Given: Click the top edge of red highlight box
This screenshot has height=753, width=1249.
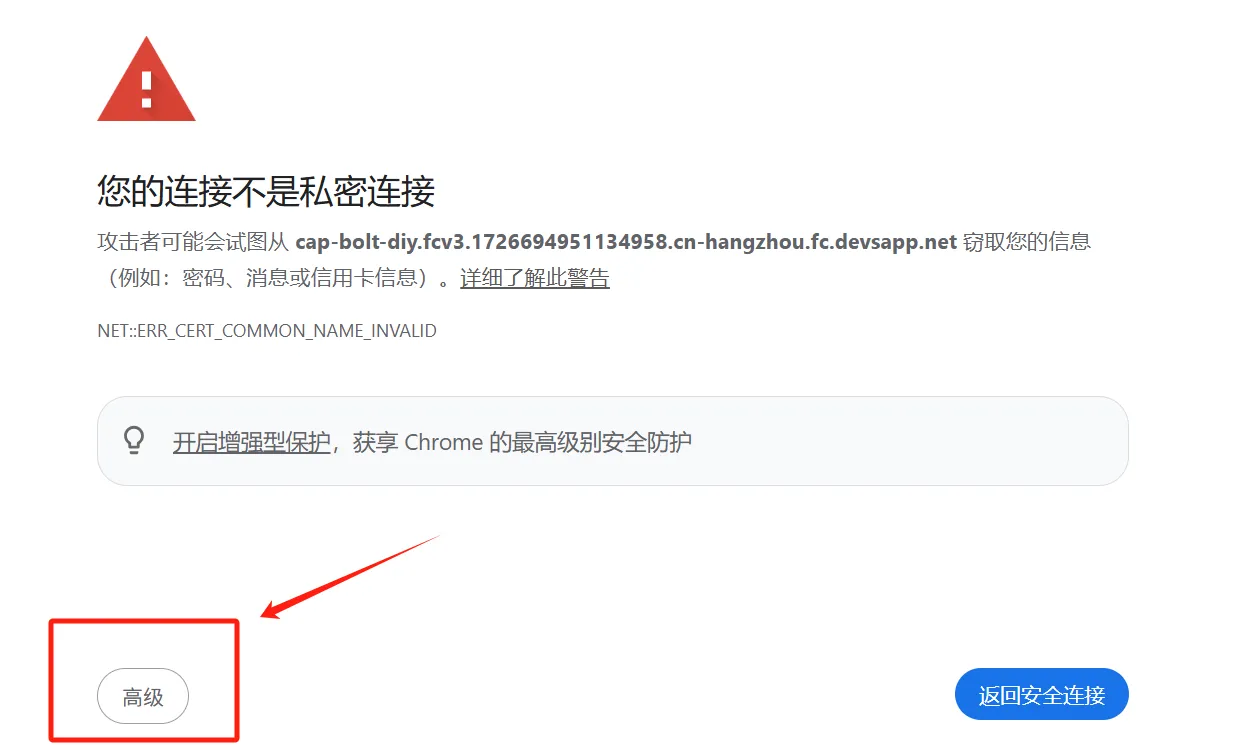Looking at the screenshot, I should point(144,622).
